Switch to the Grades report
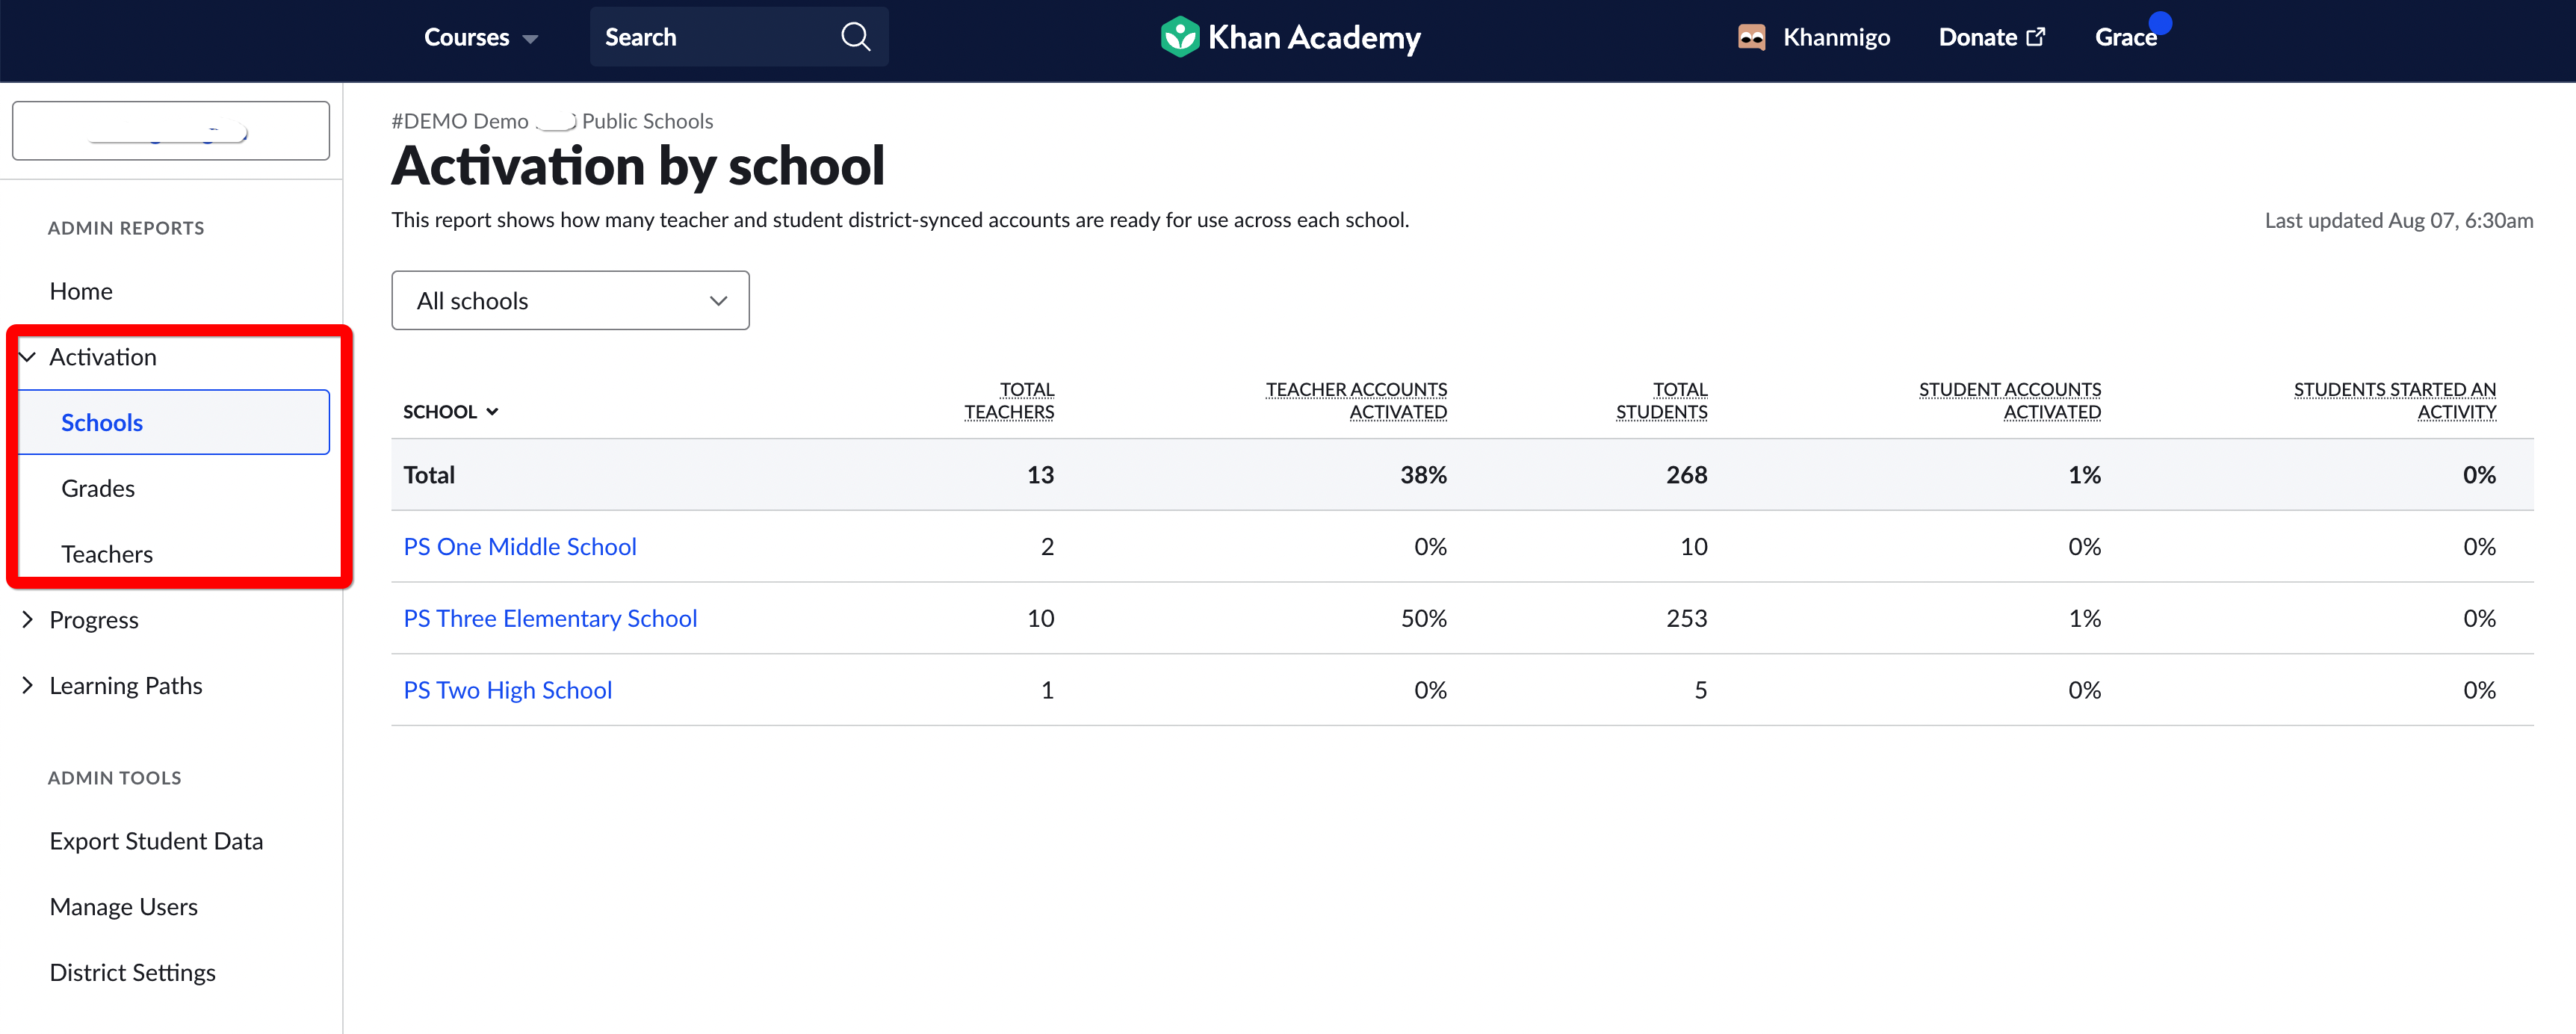2576x1034 pixels. (x=97, y=488)
